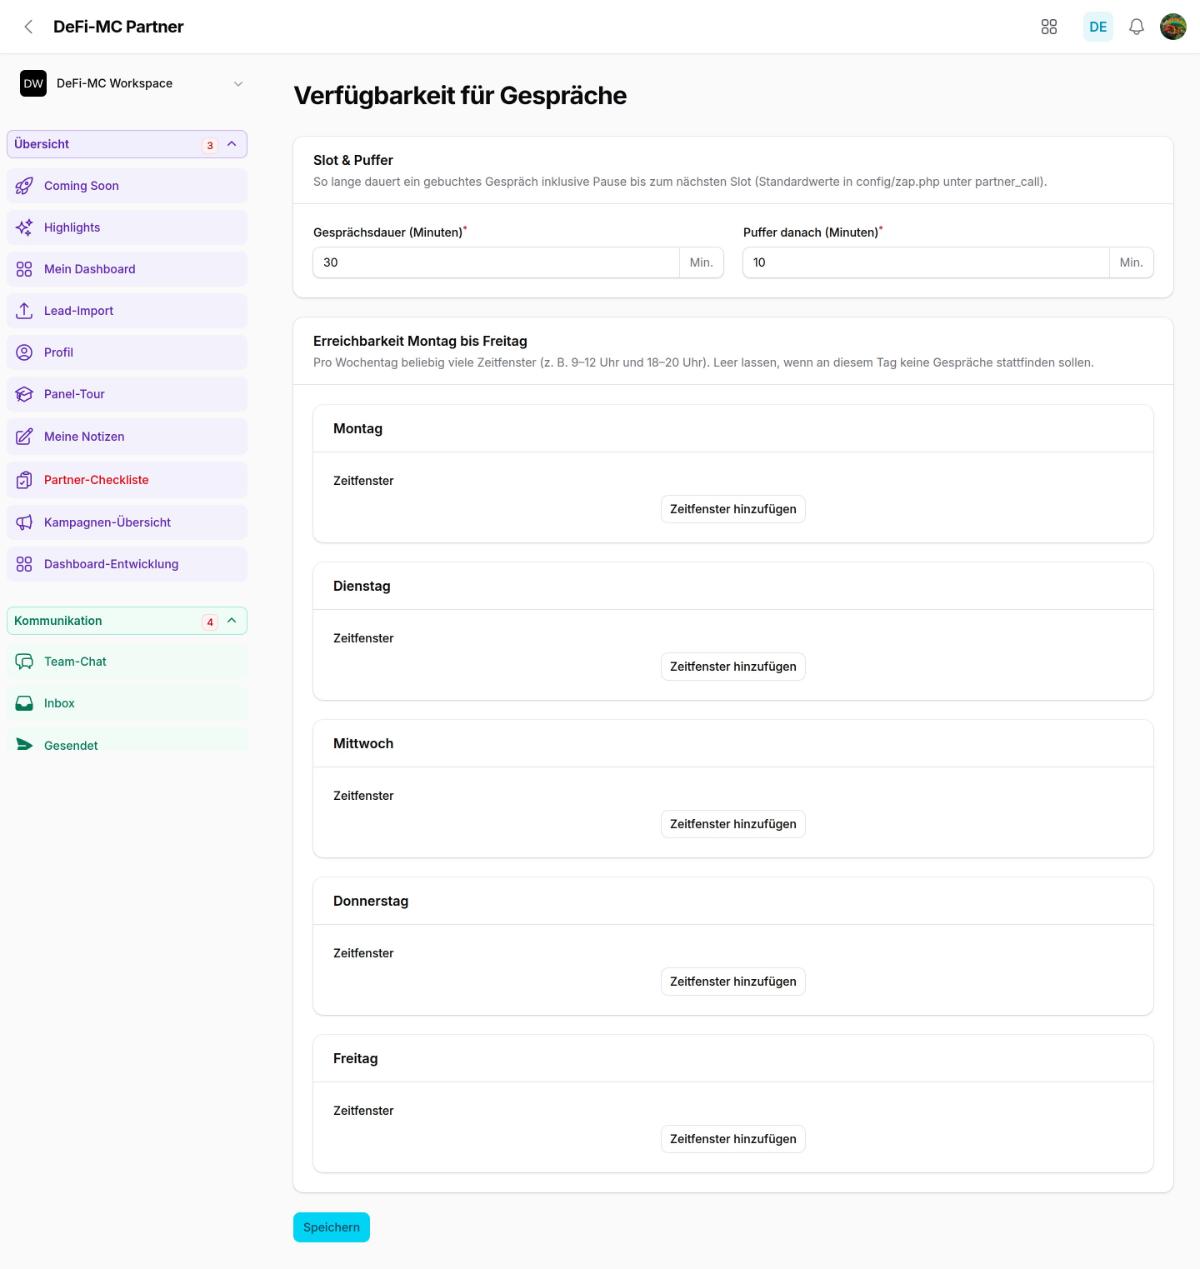The height and width of the screenshot is (1269, 1200).
Task: Click the Highlights sparkle icon
Action: [25, 228]
